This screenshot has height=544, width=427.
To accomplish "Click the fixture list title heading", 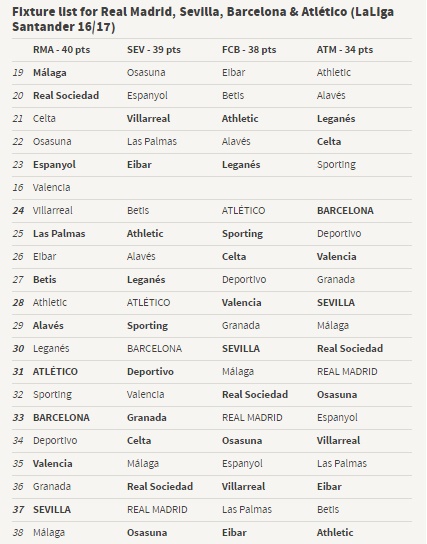I will 203,19.
